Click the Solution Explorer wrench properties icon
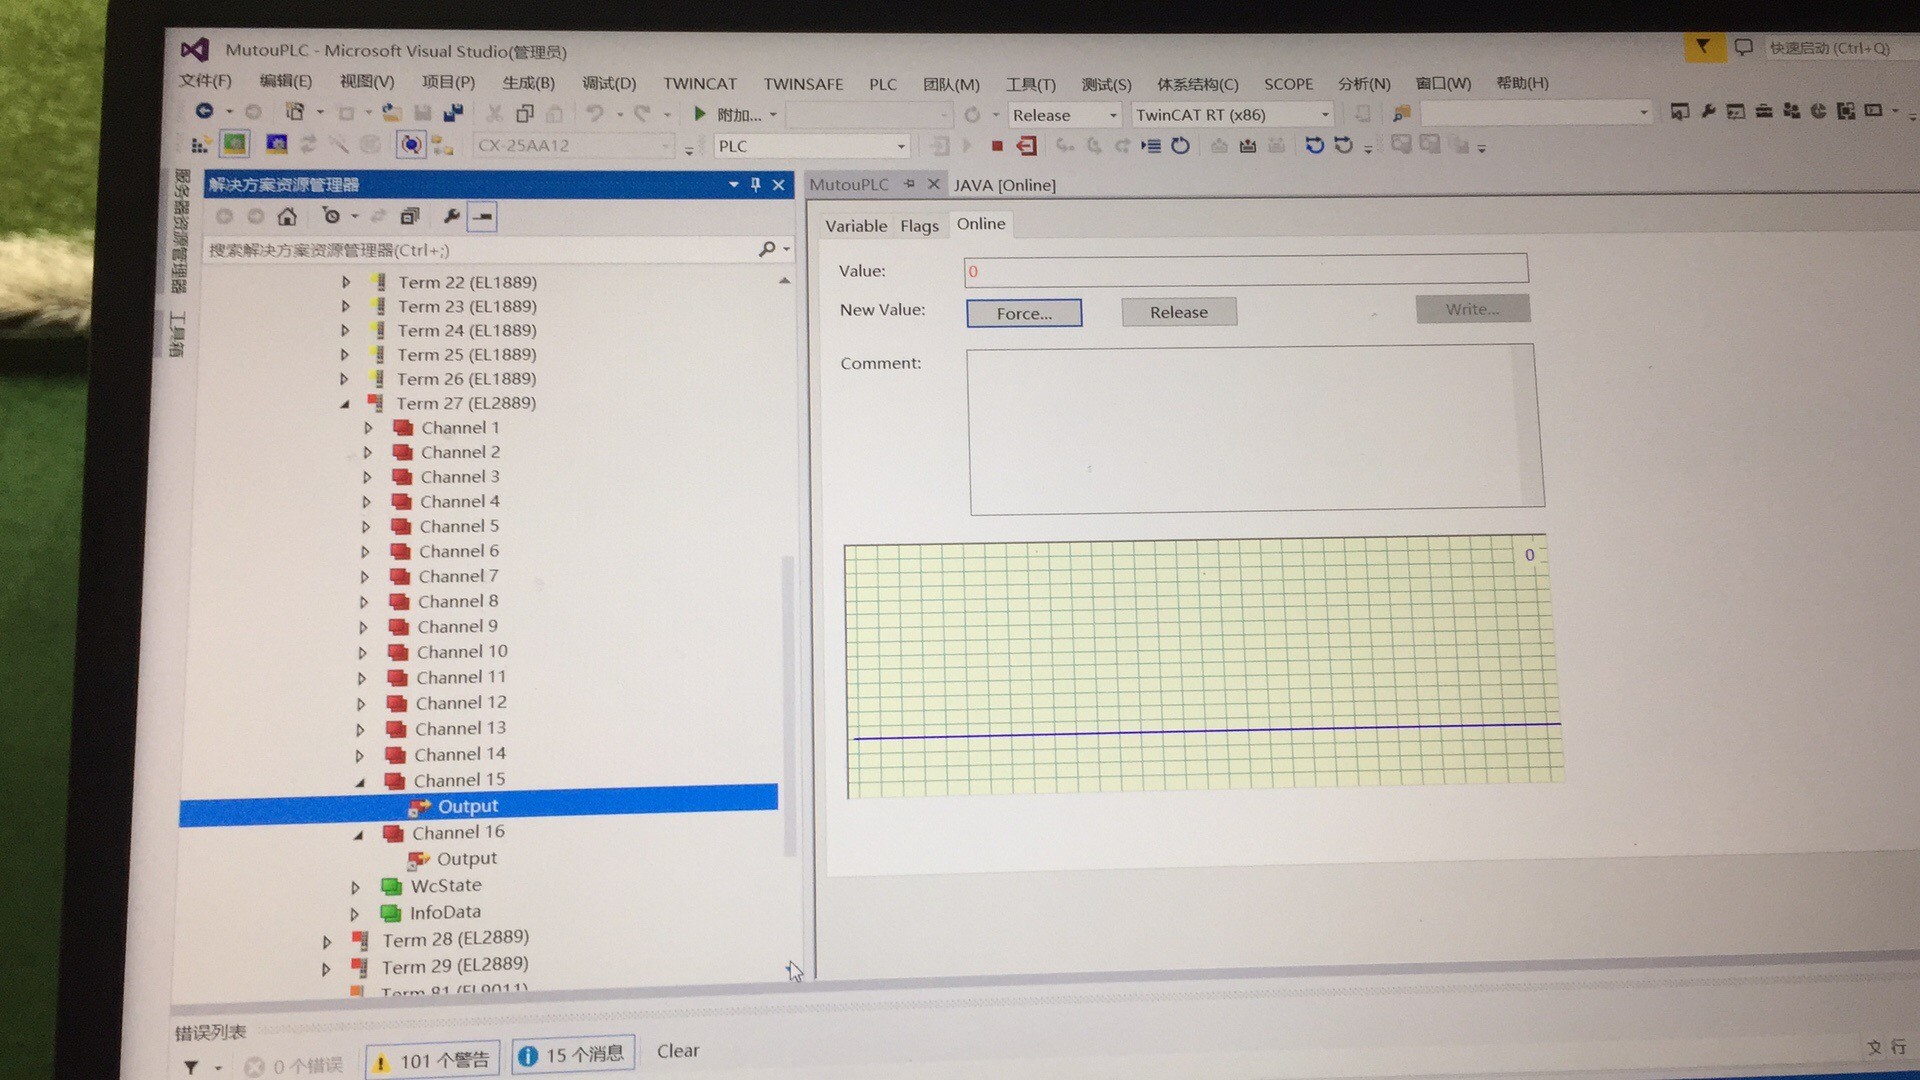 [x=451, y=216]
